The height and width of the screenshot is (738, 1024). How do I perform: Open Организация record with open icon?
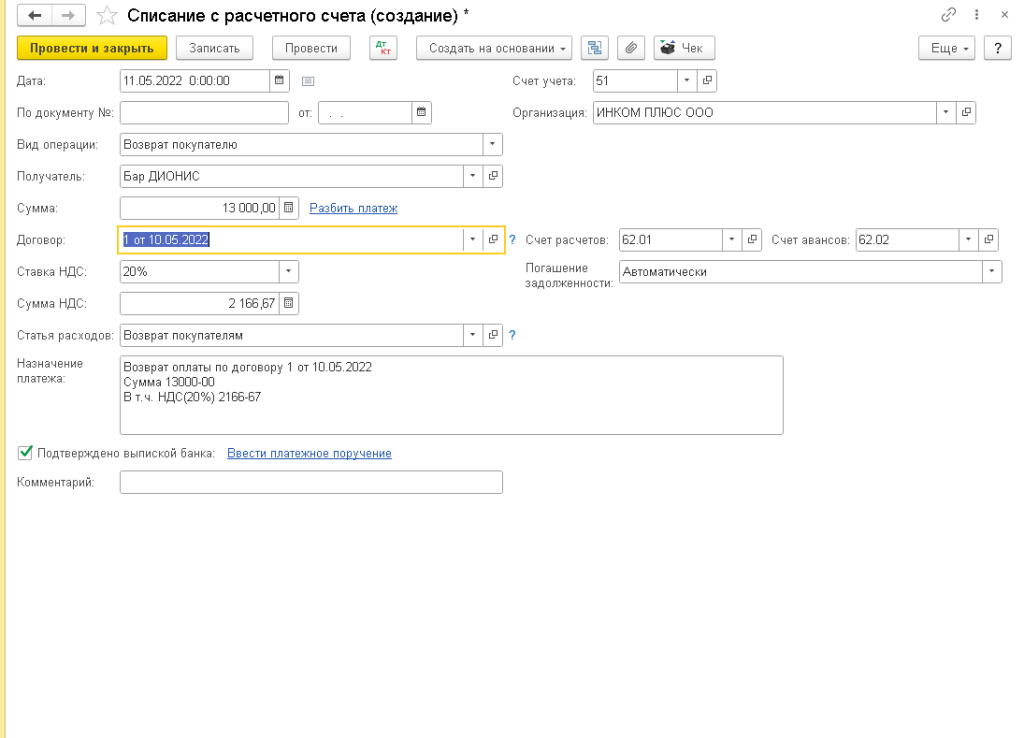[967, 113]
